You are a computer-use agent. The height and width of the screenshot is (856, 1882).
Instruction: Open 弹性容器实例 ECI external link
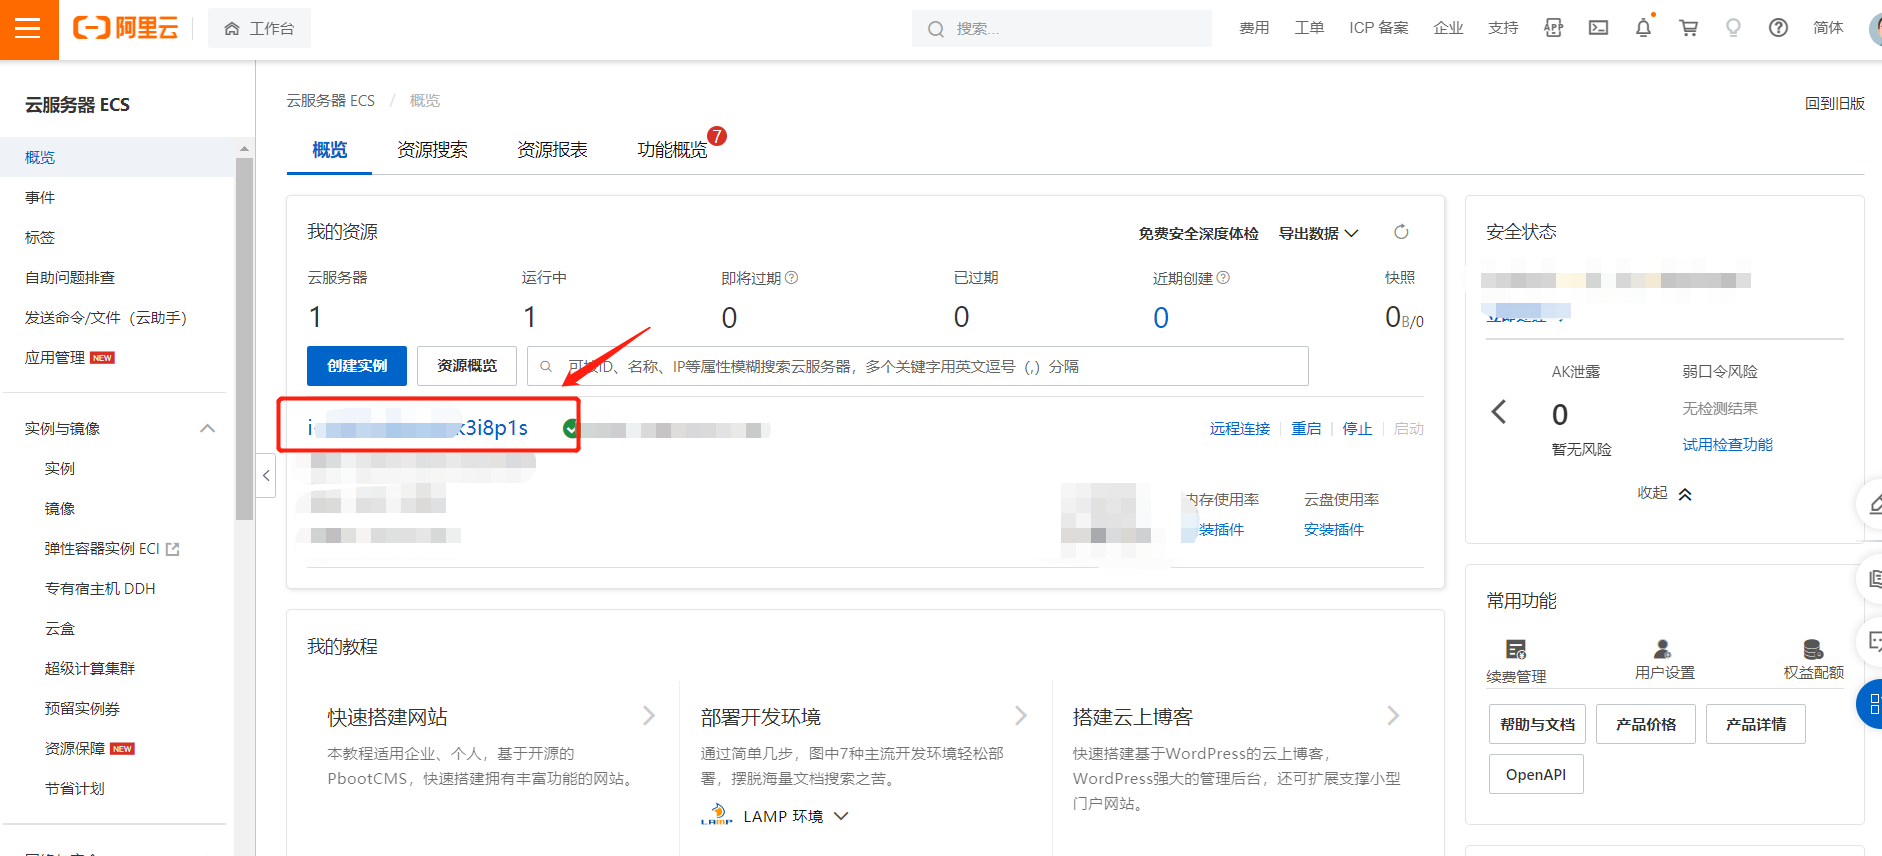point(172,549)
